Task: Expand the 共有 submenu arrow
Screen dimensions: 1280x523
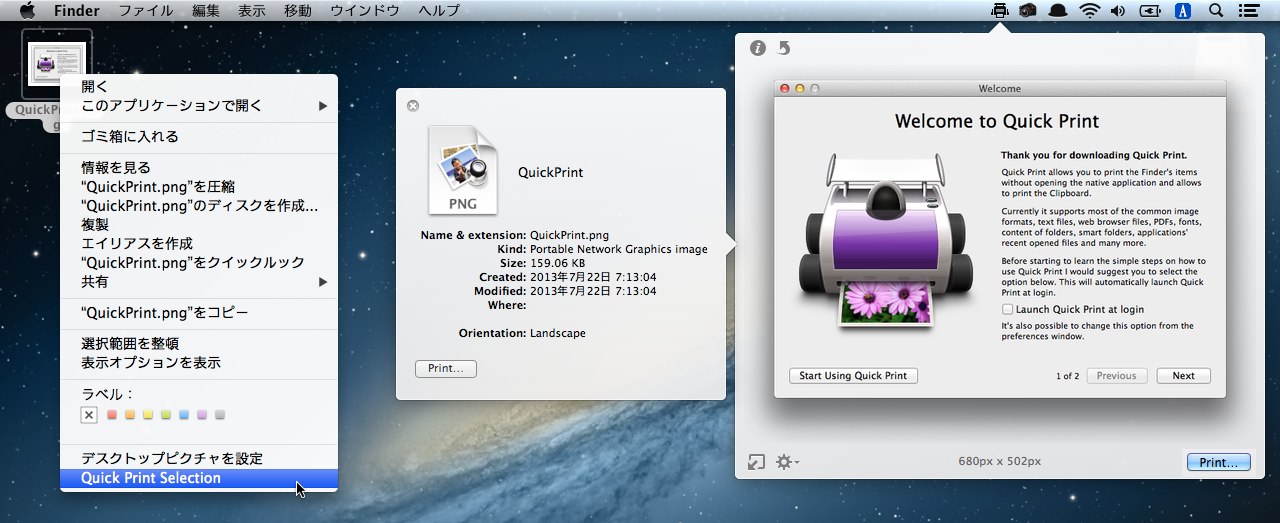Action: (323, 282)
